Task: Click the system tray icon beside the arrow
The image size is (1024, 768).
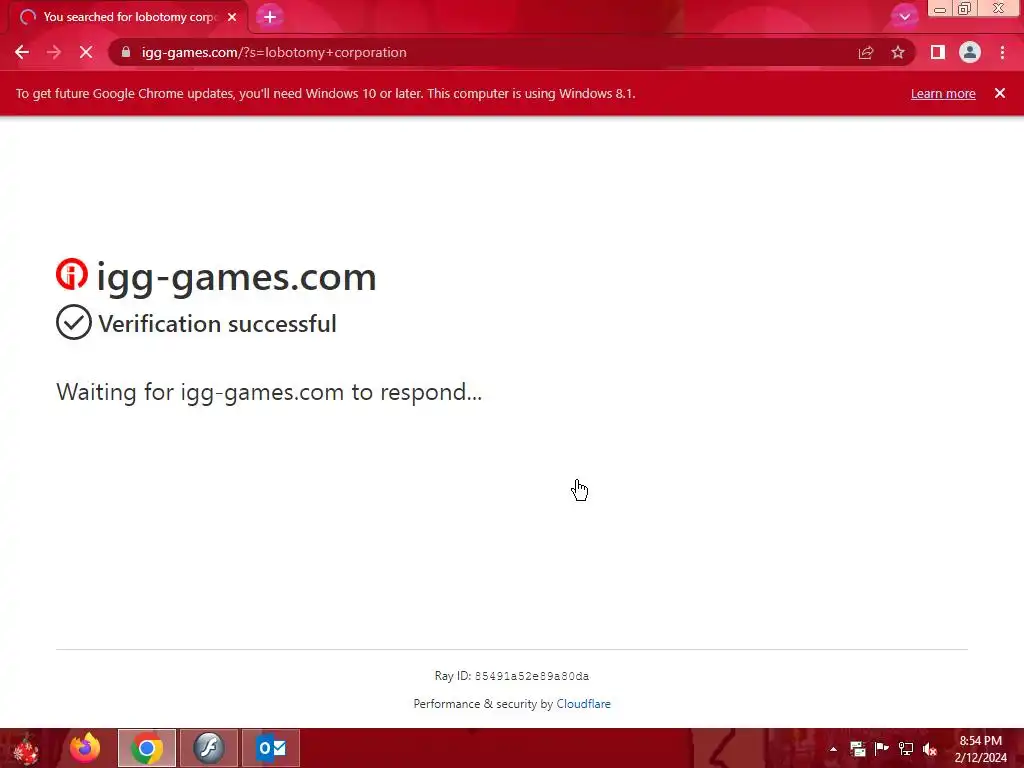Action: click(857, 748)
